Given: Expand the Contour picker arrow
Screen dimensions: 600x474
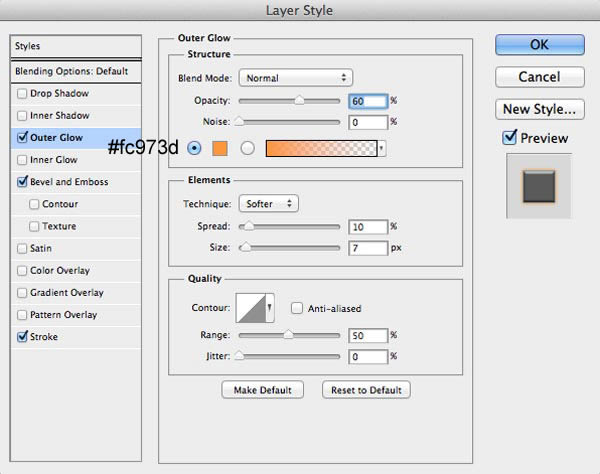Looking at the screenshot, I should pos(270,308).
